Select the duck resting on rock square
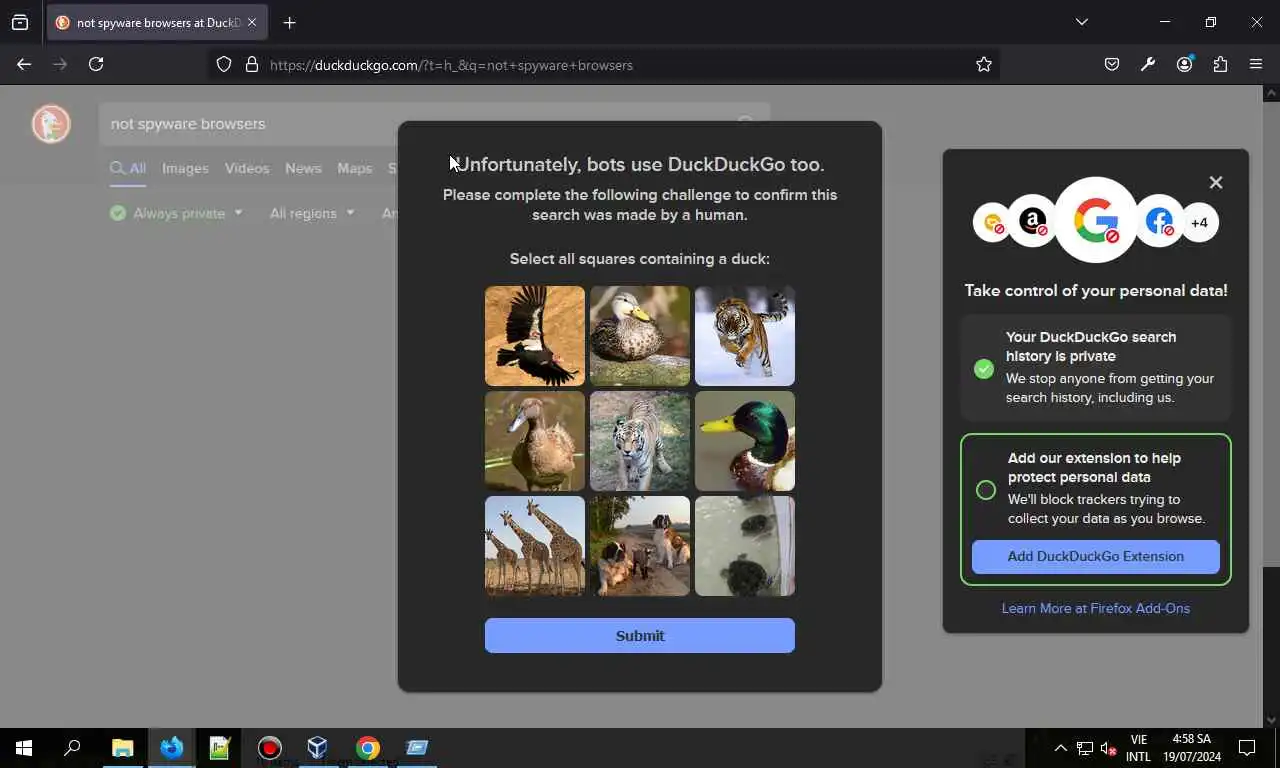 (640, 336)
